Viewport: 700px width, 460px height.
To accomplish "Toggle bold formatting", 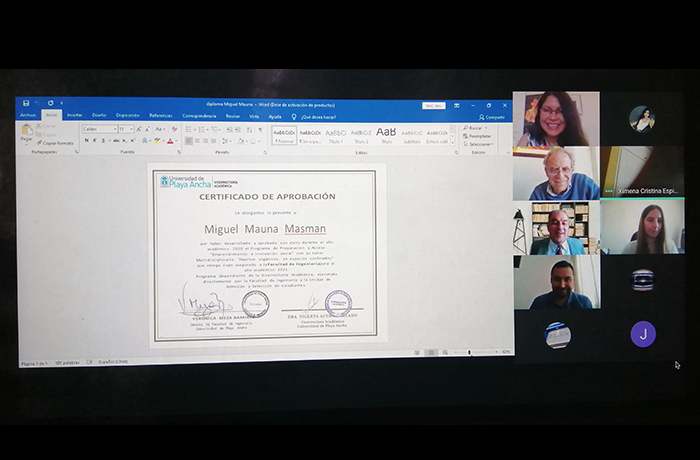I will click(x=87, y=141).
